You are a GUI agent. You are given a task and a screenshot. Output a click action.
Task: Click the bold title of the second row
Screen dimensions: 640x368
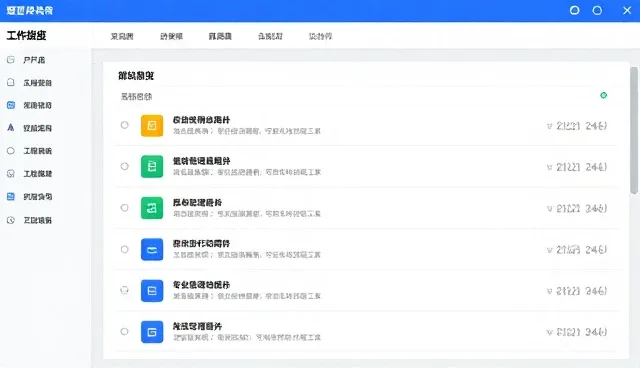pos(201,161)
